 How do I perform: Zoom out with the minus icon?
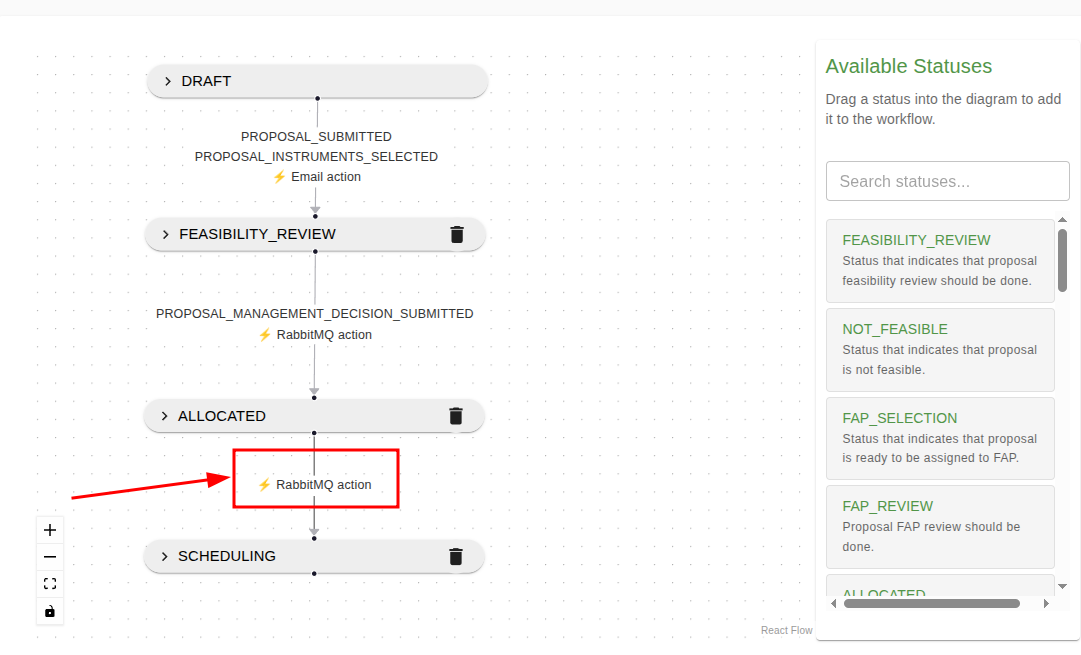49,556
